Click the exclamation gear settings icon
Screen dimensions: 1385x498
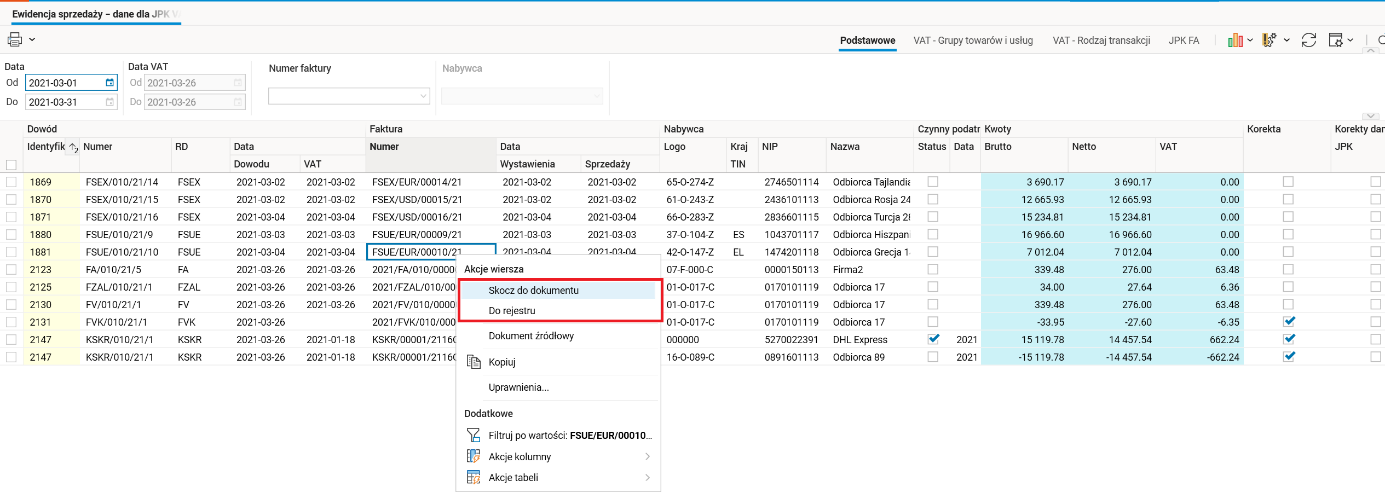(1269, 40)
